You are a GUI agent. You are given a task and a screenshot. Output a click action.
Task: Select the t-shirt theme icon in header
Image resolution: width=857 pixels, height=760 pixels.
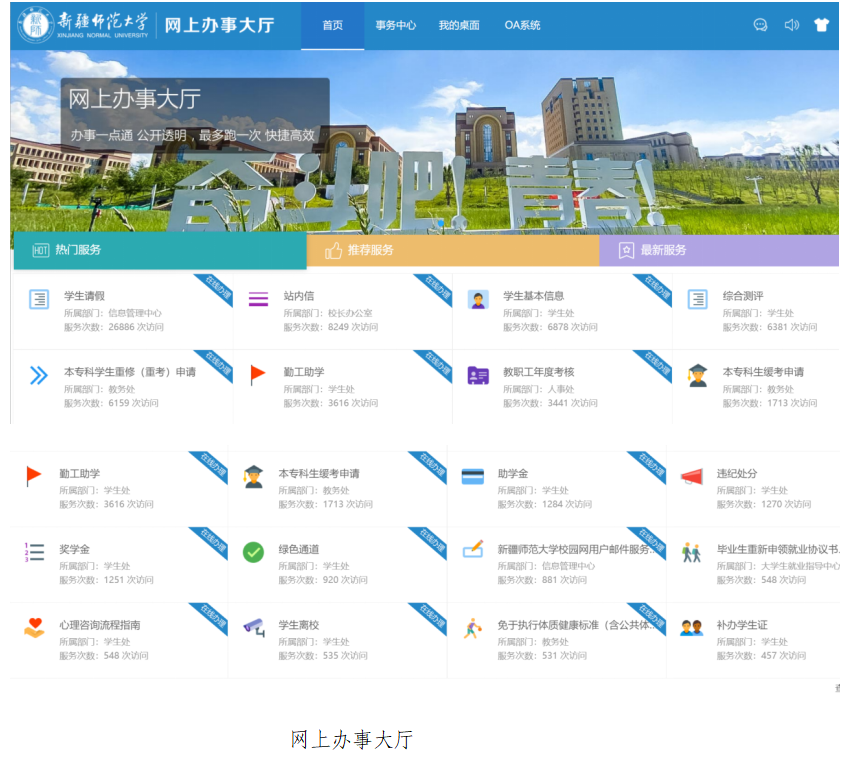(x=822, y=25)
